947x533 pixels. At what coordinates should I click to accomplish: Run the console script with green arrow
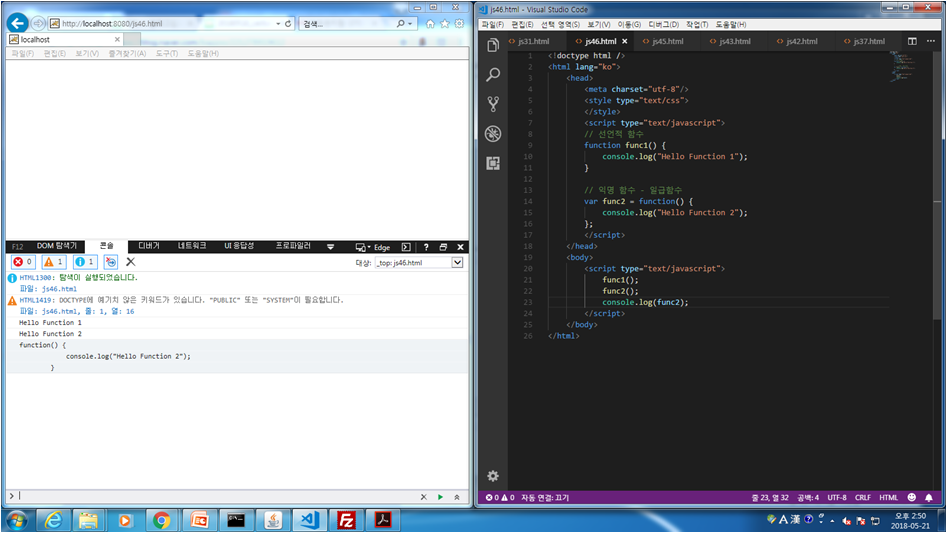pos(440,497)
